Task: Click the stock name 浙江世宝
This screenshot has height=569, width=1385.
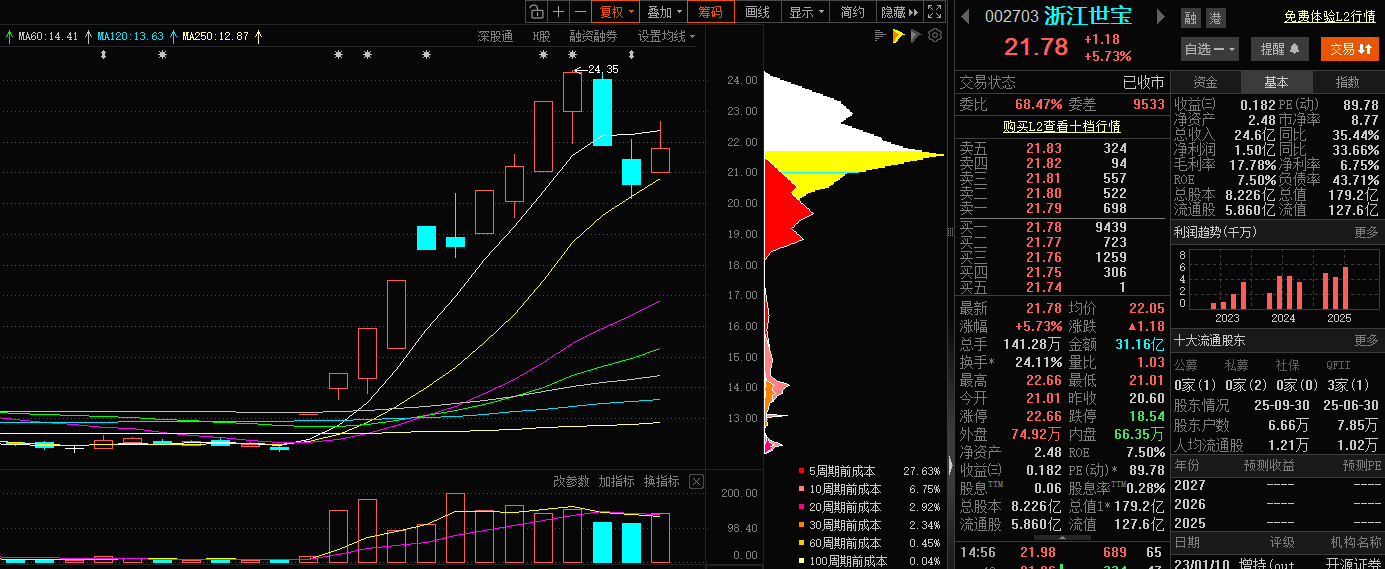Action: tap(1088, 16)
